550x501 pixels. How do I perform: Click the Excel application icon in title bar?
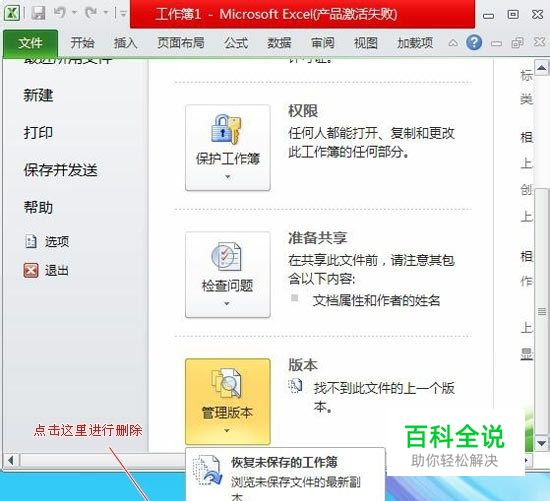point(12,13)
